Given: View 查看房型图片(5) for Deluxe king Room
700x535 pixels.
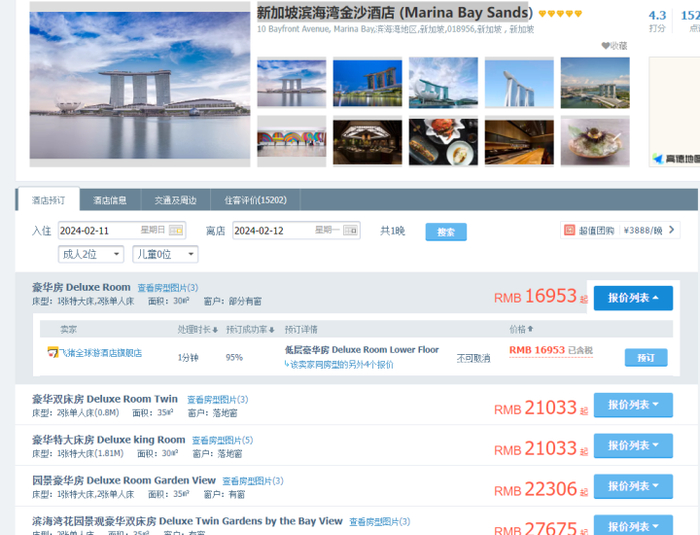Looking at the screenshot, I should coord(222,440).
